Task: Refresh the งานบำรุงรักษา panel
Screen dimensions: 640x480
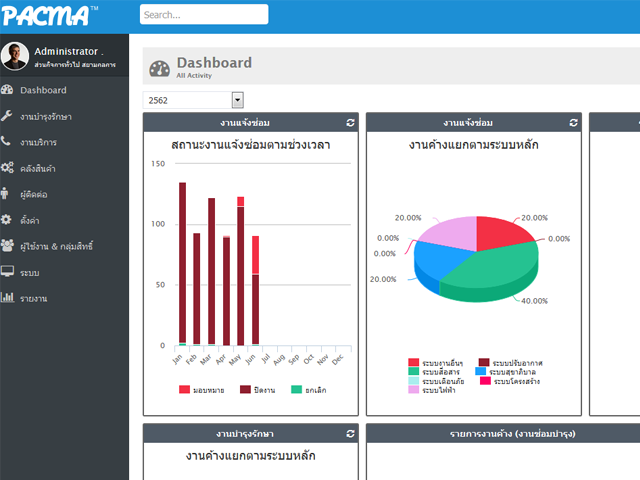Action: (350, 433)
